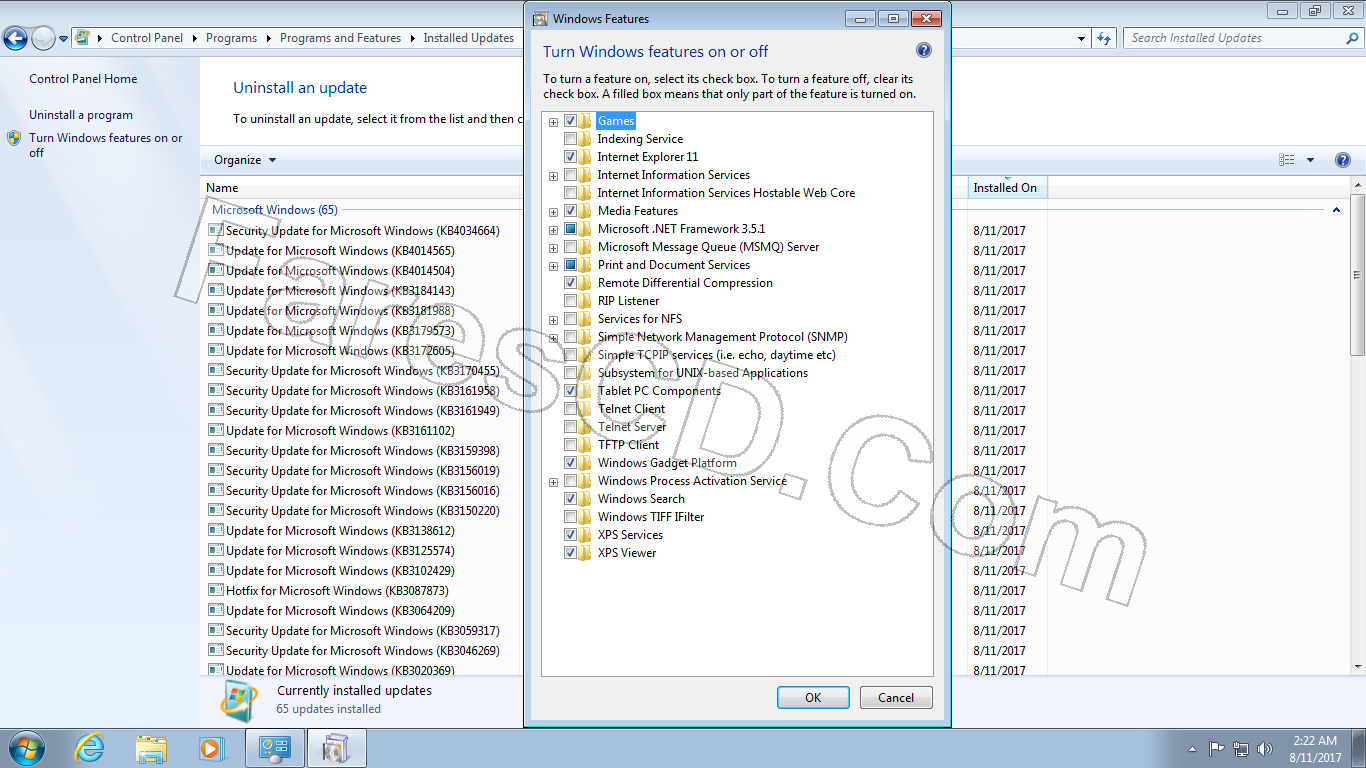Expand the Media Features node
1366x768 pixels.
click(553, 212)
